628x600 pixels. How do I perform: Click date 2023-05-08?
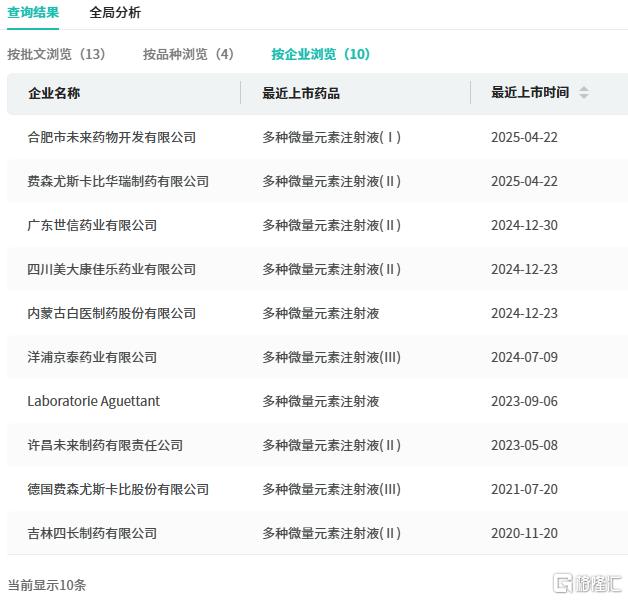coord(524,445)
